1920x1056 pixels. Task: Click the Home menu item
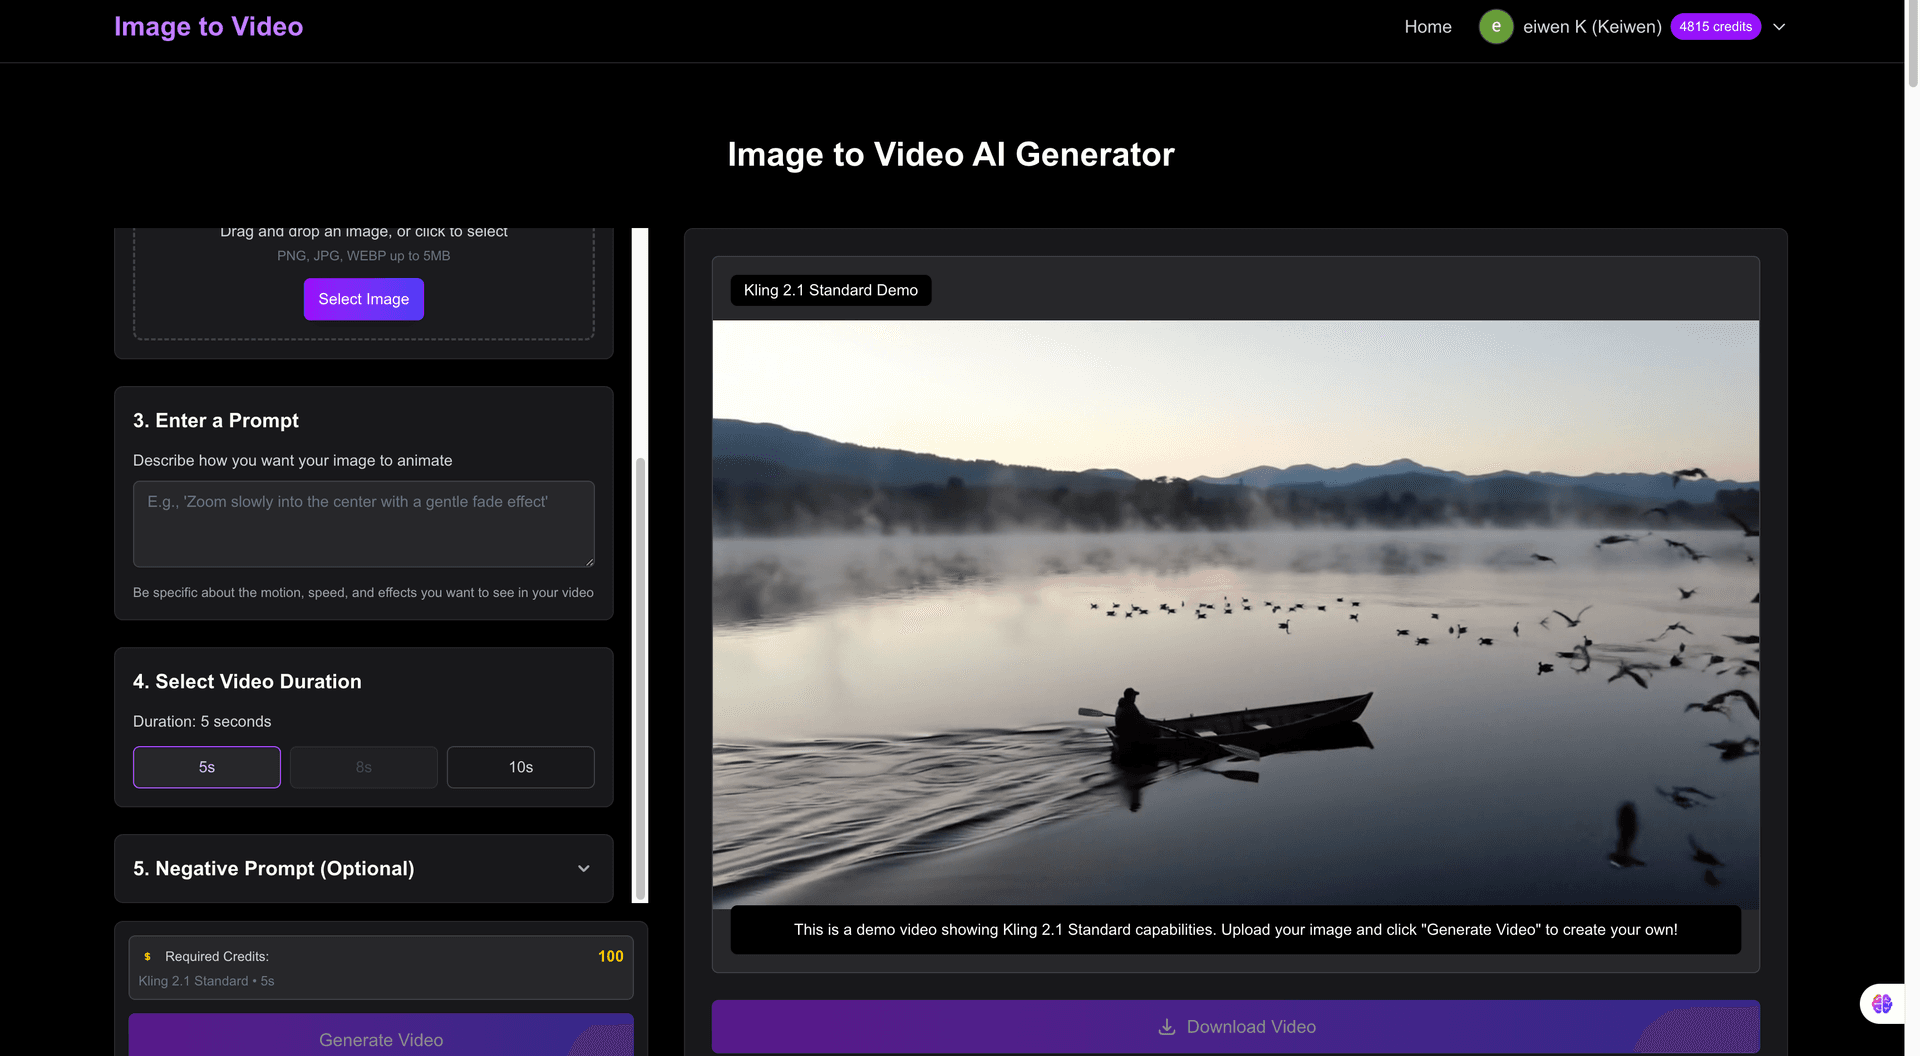pyautogui.click(x=1428, y=26)
